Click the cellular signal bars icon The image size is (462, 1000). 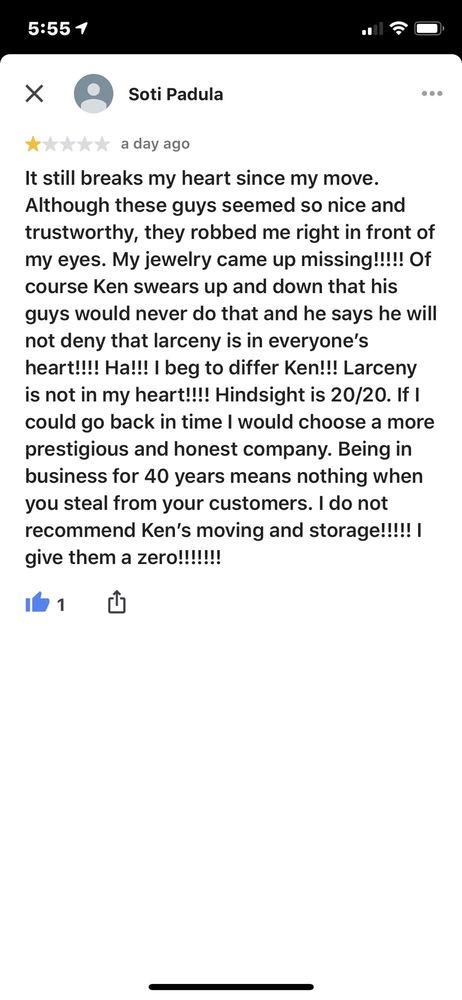(373, 29)
